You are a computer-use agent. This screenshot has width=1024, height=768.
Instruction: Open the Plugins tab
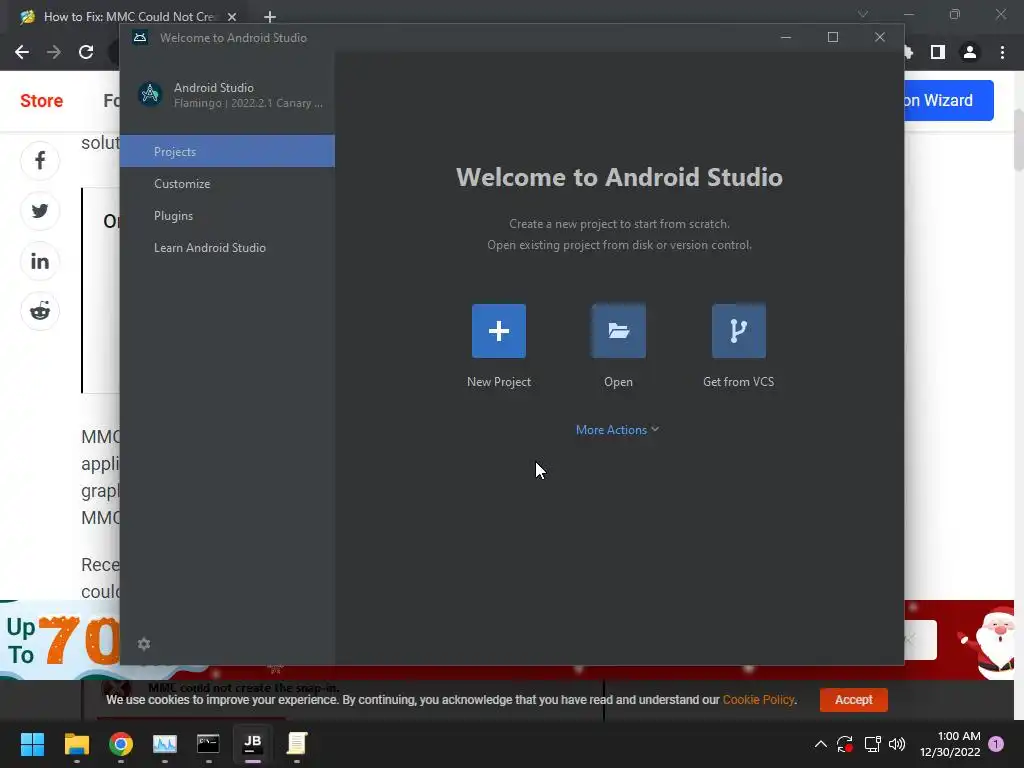(x=227, y=216)
